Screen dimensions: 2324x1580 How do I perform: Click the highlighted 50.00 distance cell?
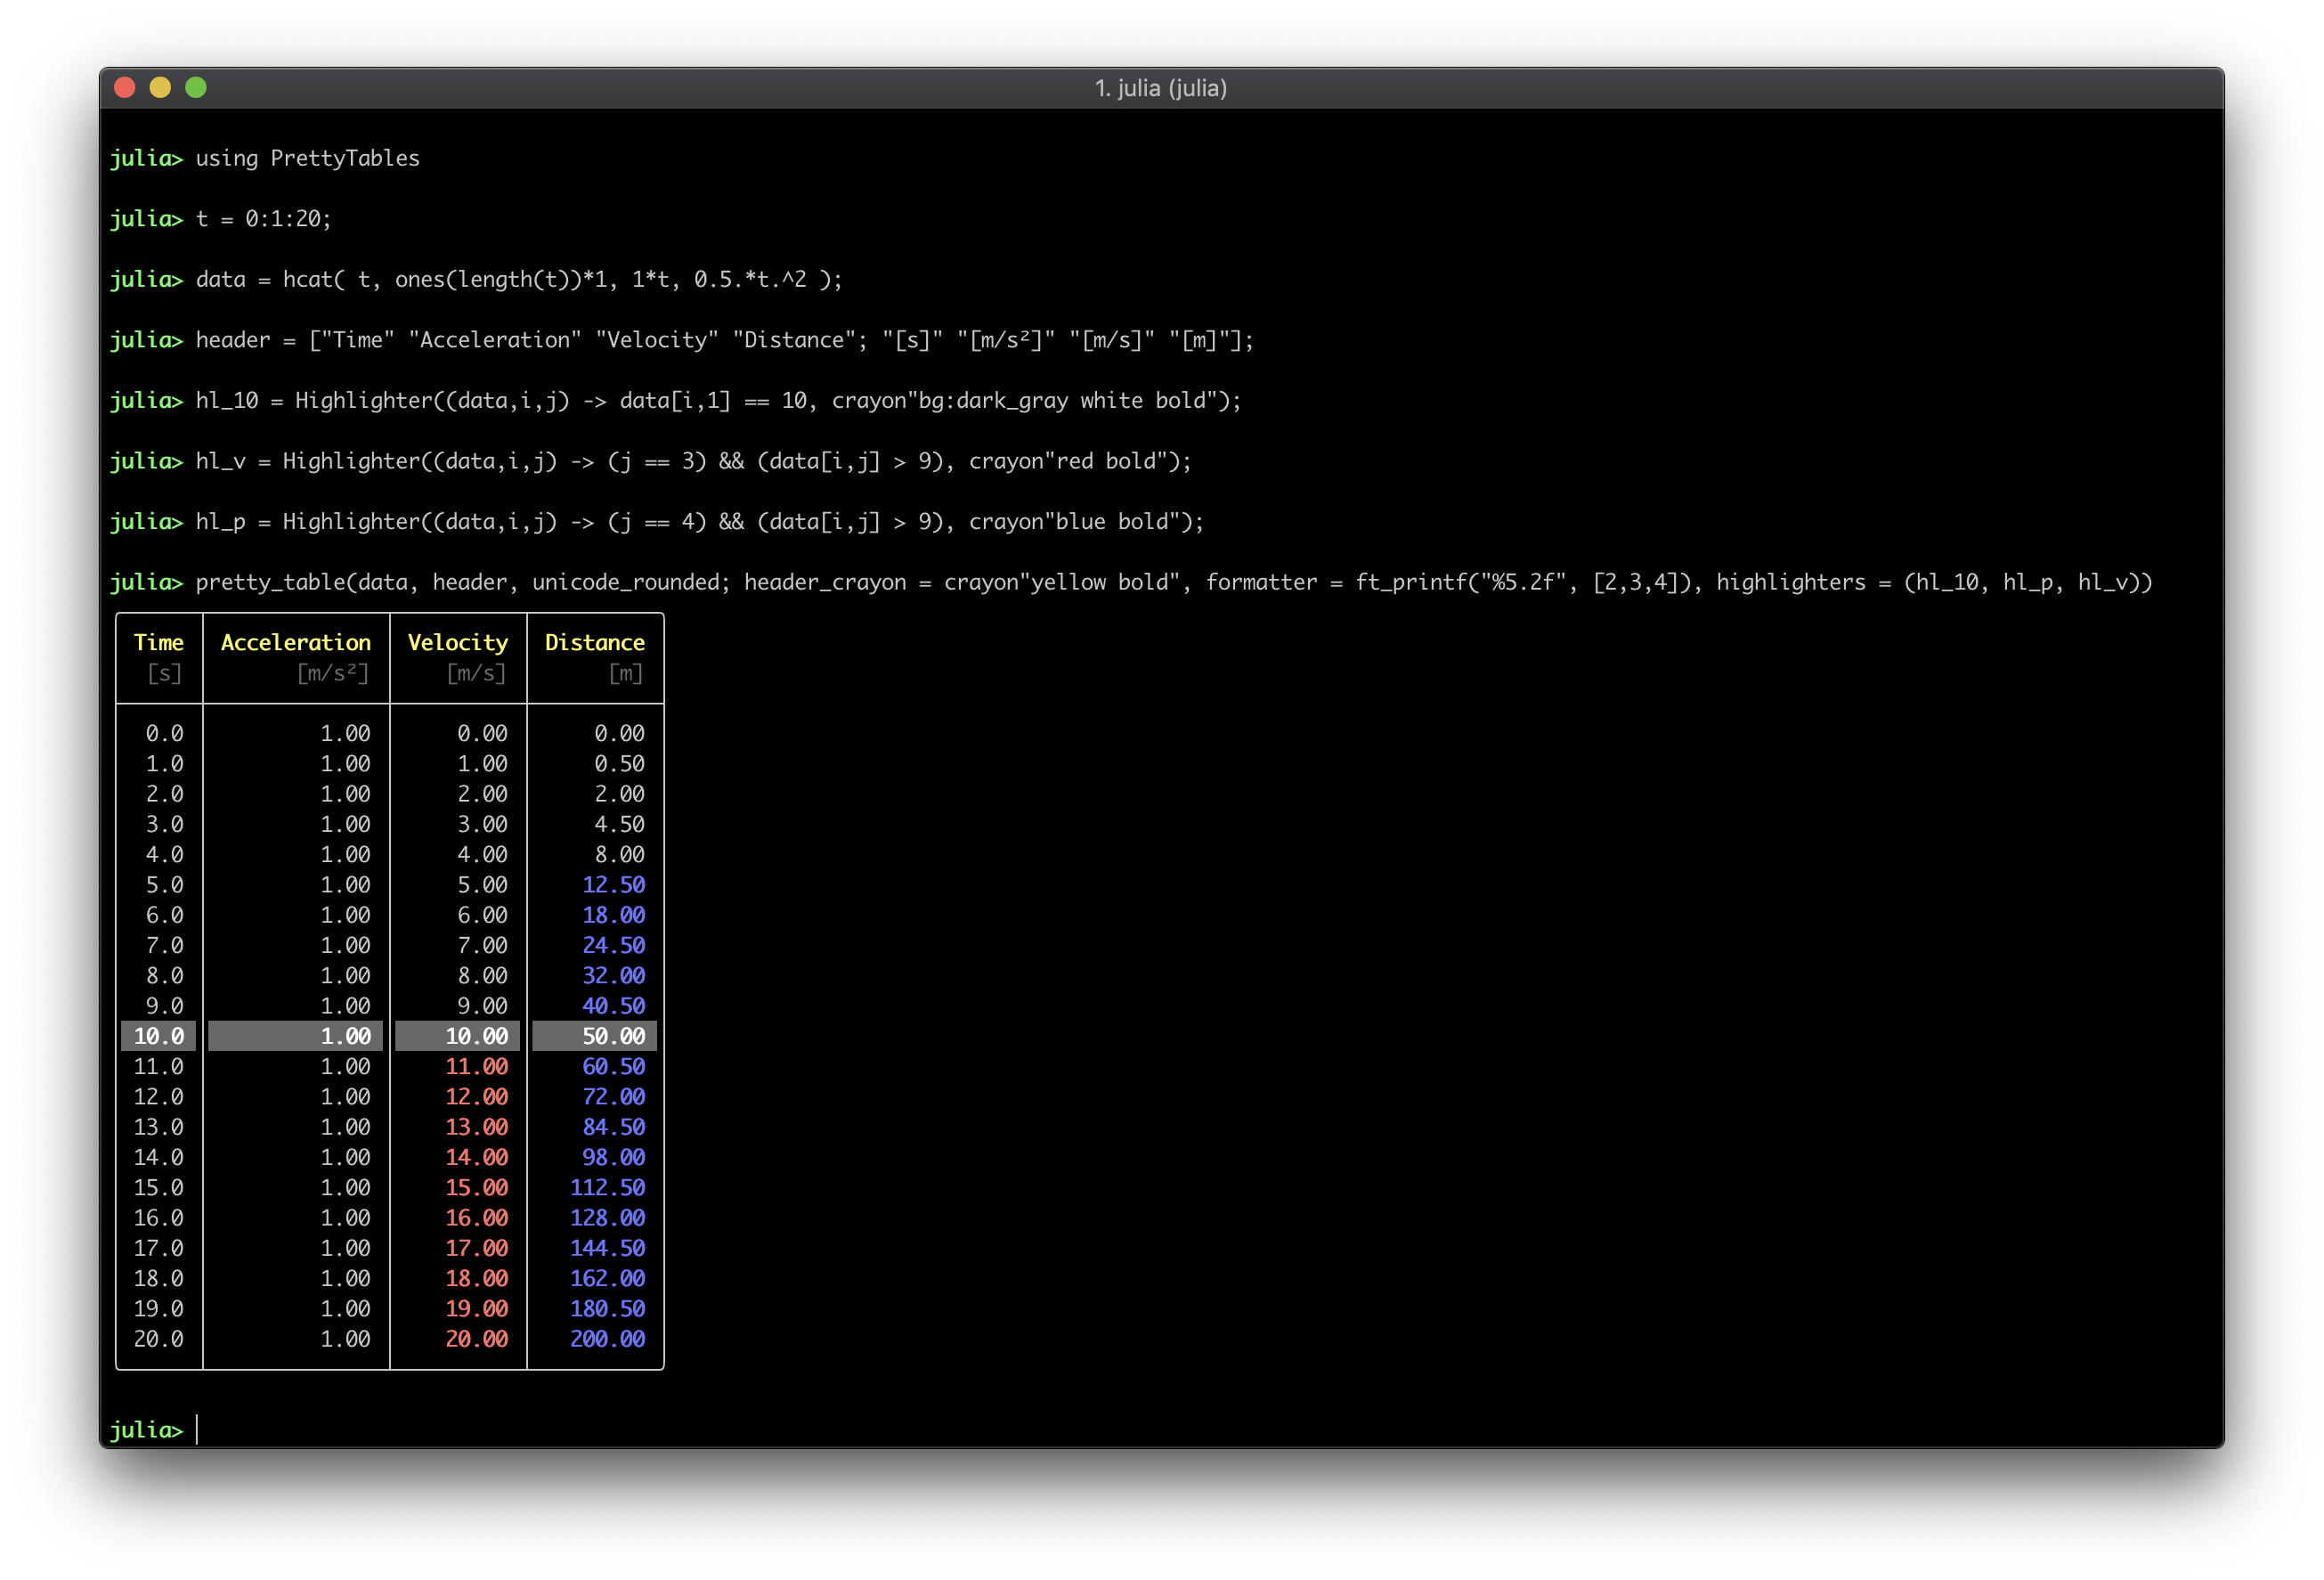[x=613, y=1036]
